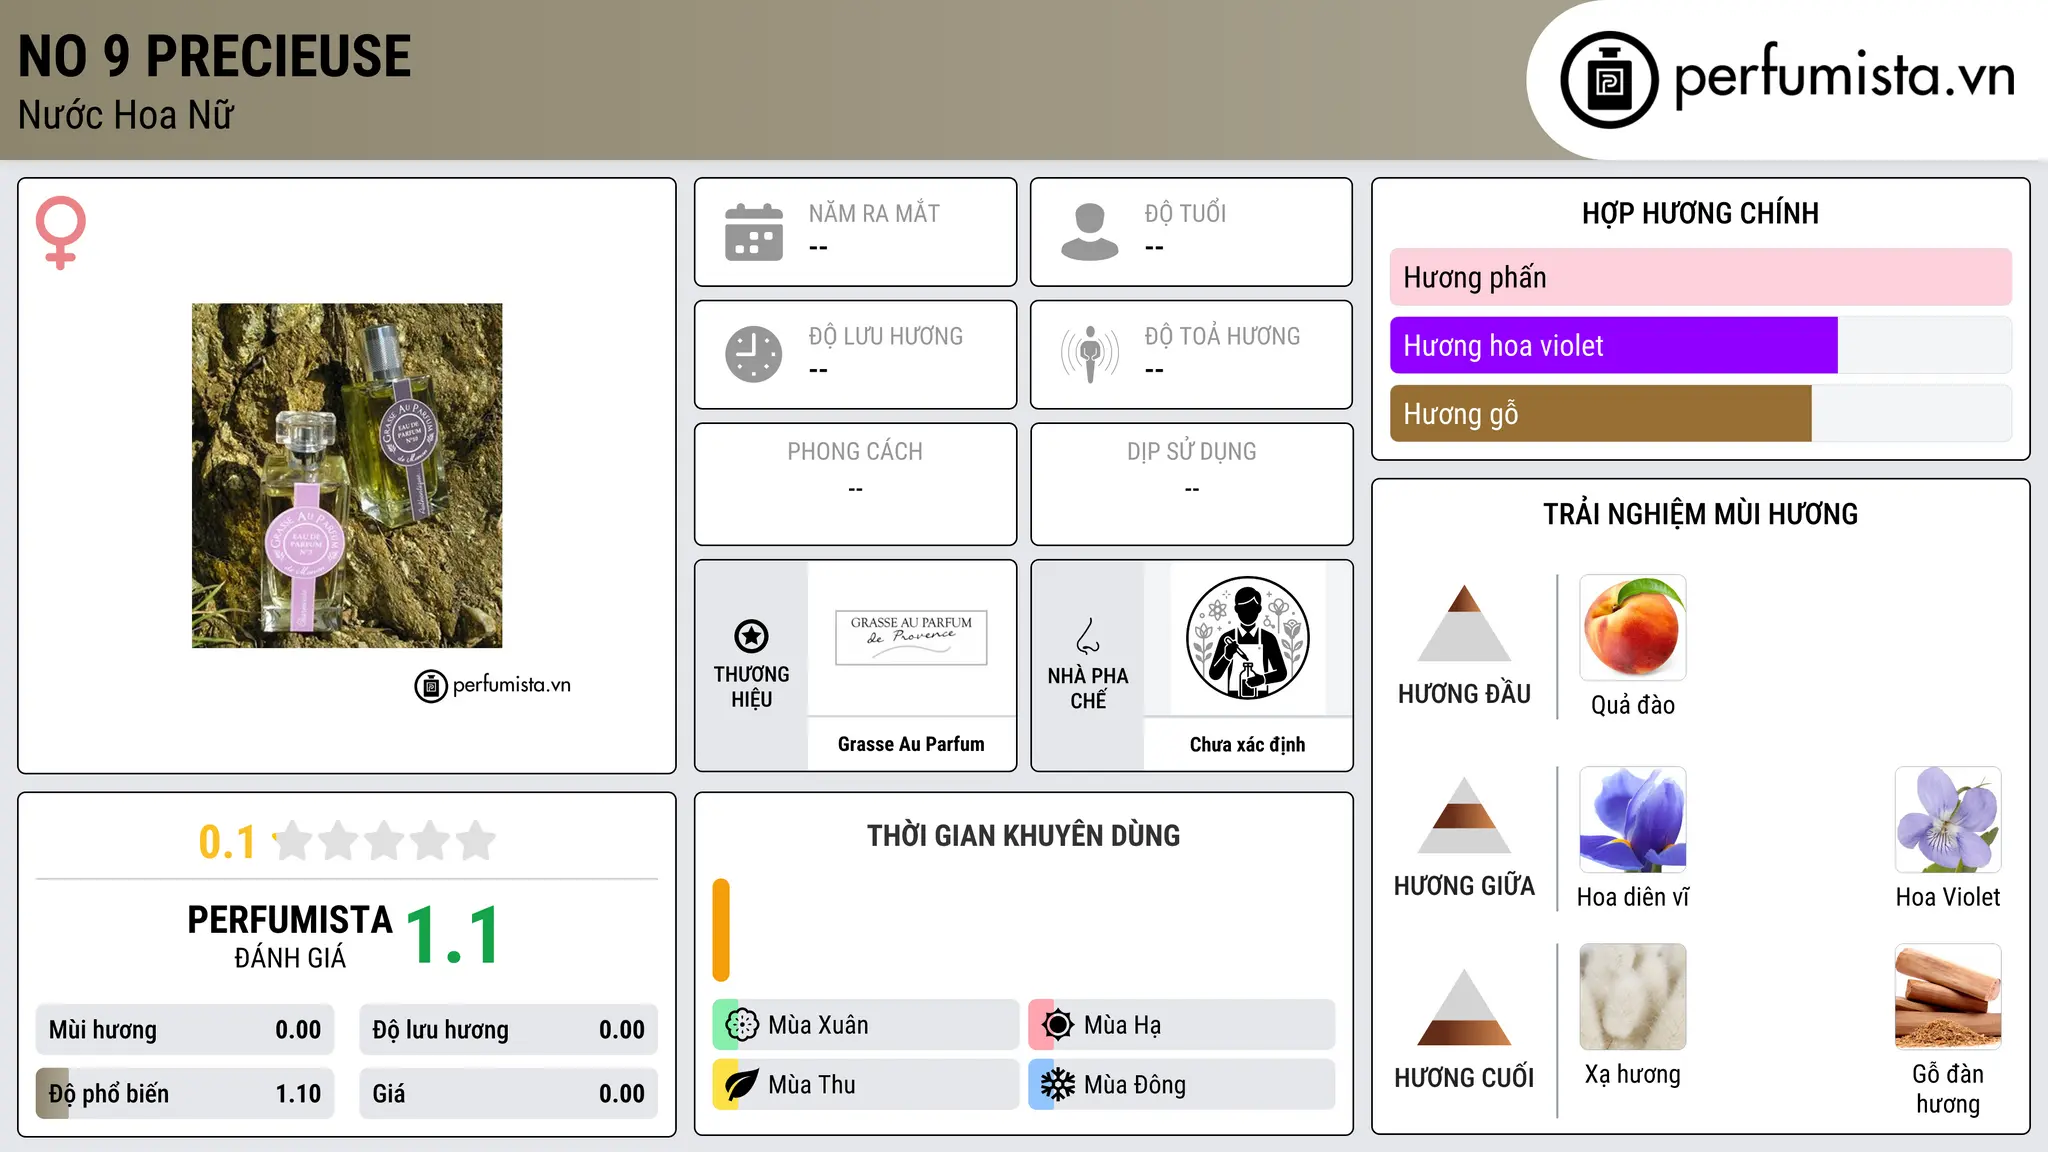2048x1152 pixels.
Task: Click the perfumista.vn bottle logo icon
Action: click(x=1609, y=80)
